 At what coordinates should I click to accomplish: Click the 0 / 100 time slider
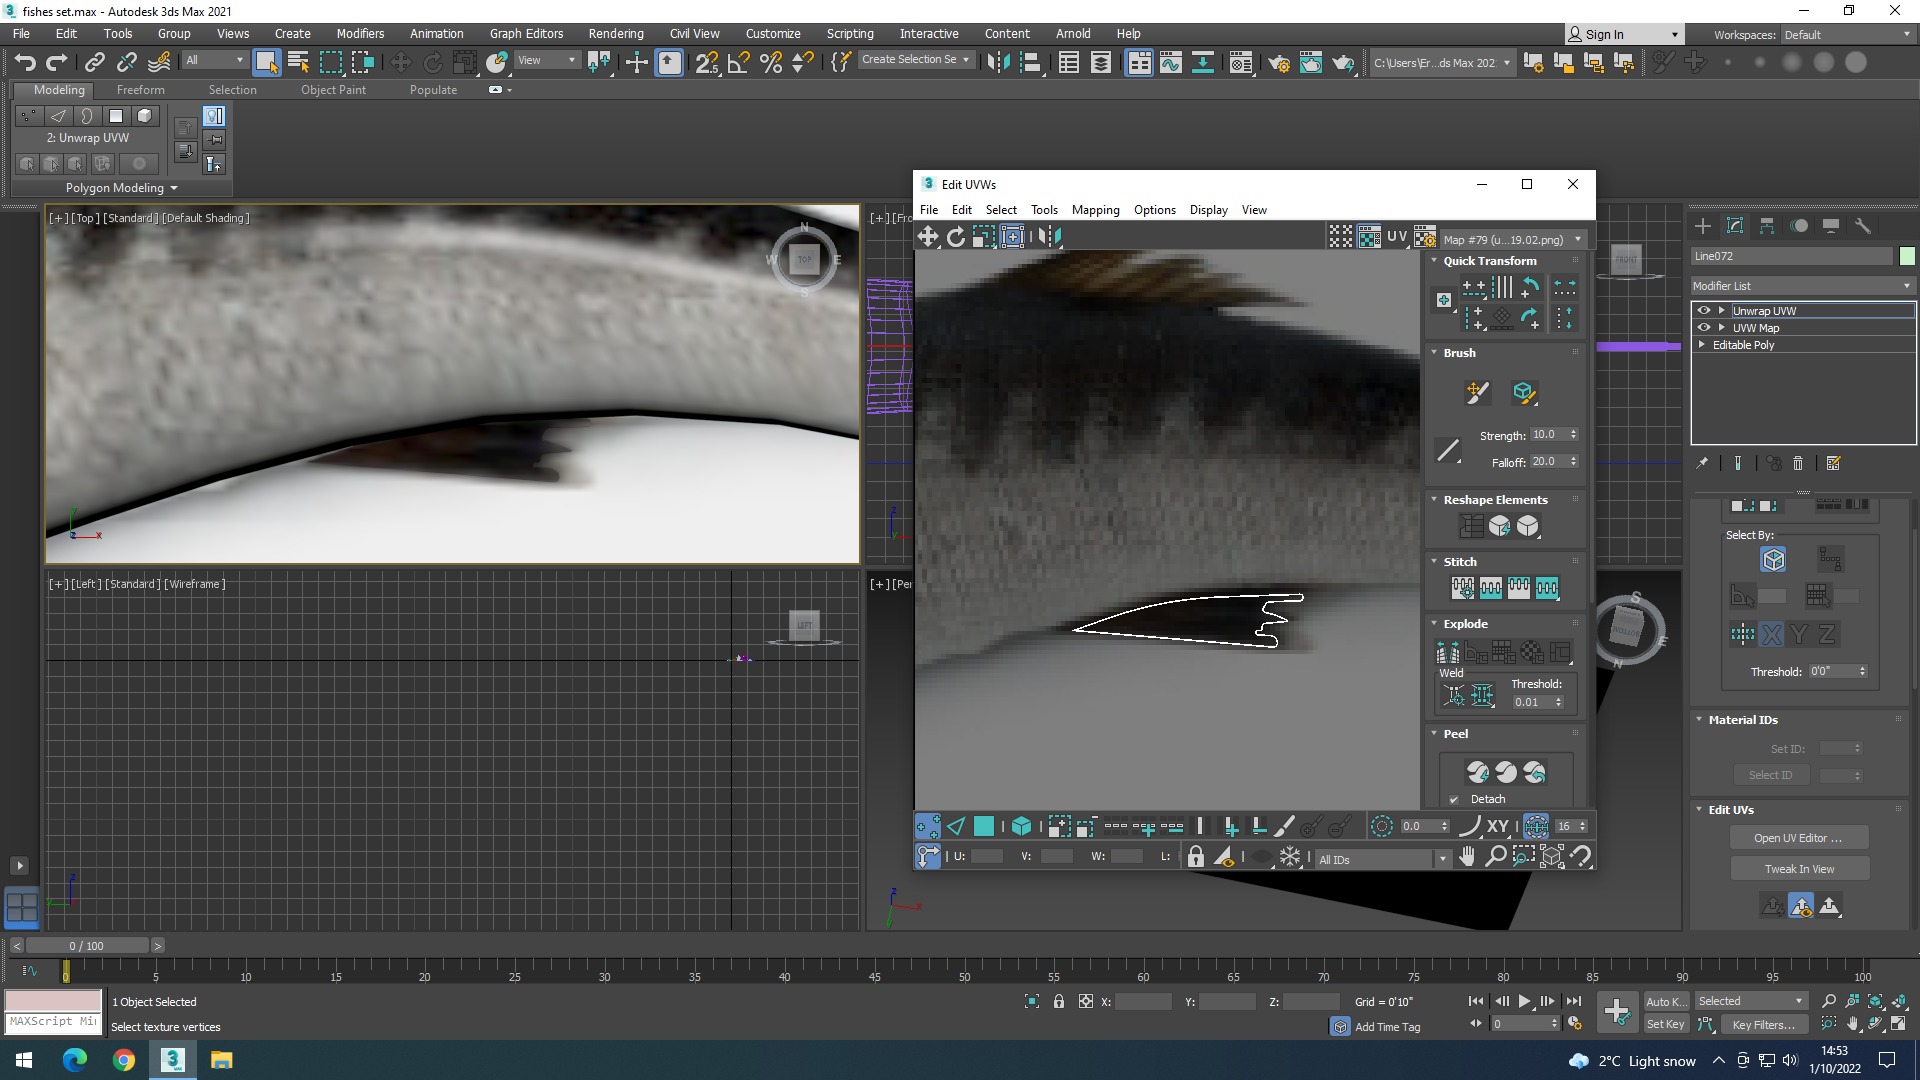tap(87, 946)
